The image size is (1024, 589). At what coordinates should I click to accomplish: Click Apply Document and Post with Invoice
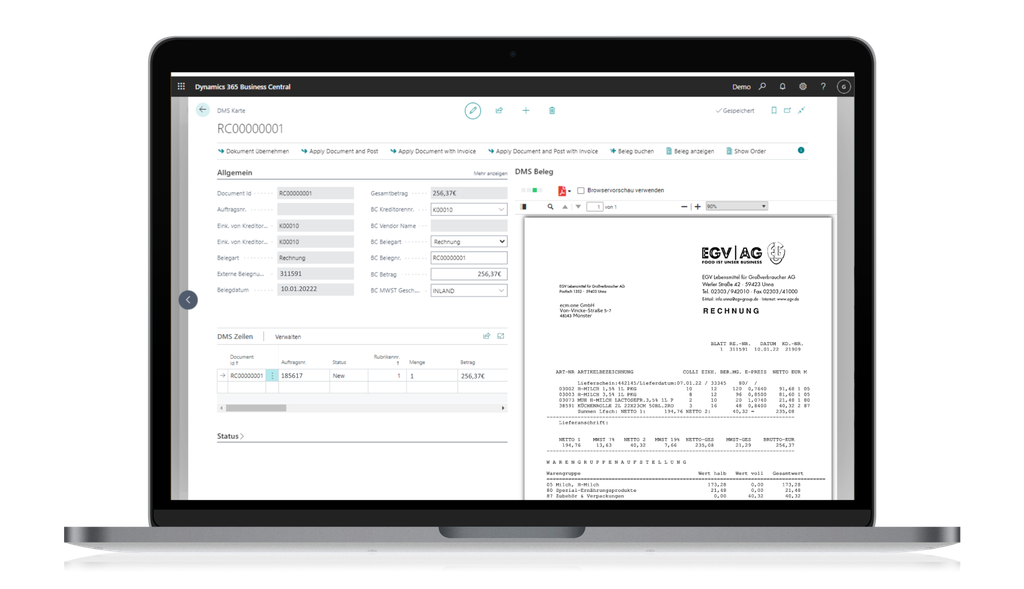point(543,151)
